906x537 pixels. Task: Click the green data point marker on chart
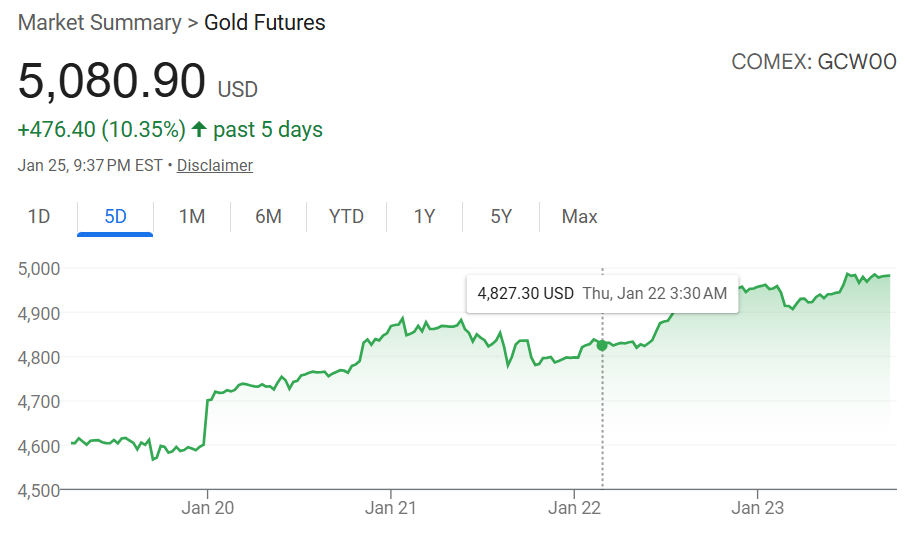click(602, 345)
